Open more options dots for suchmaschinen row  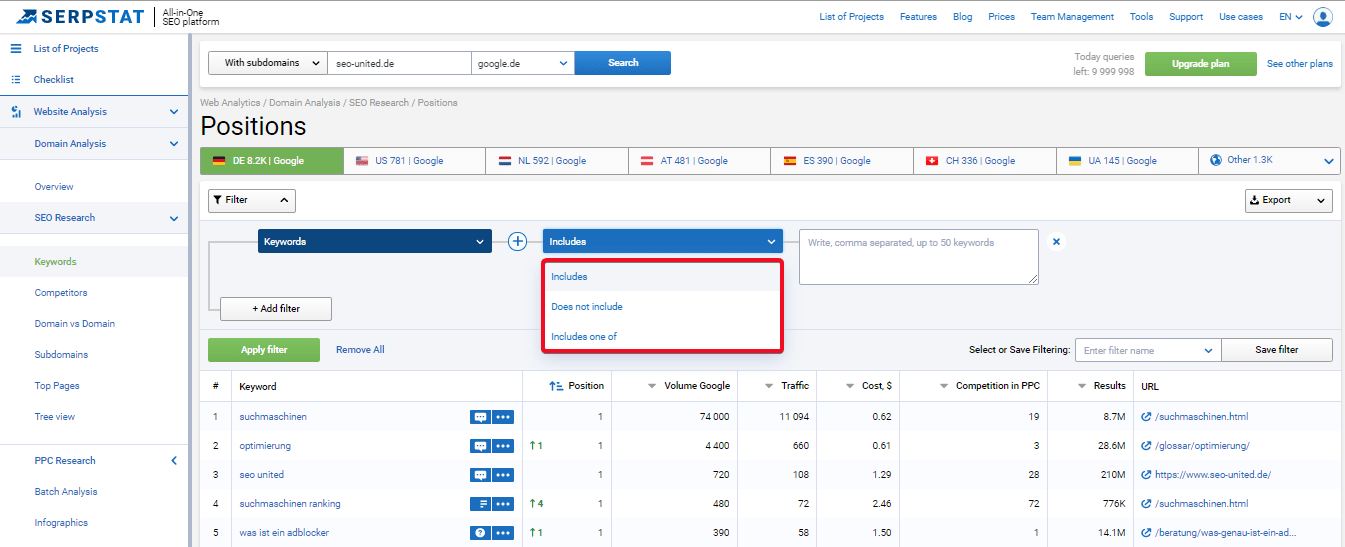[502, 417]
